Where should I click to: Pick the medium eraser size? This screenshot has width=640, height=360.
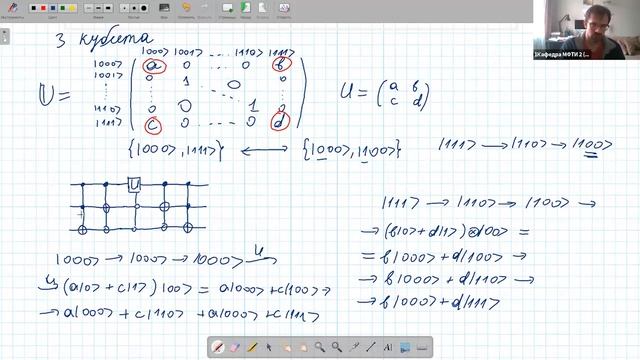pos(134,8)
